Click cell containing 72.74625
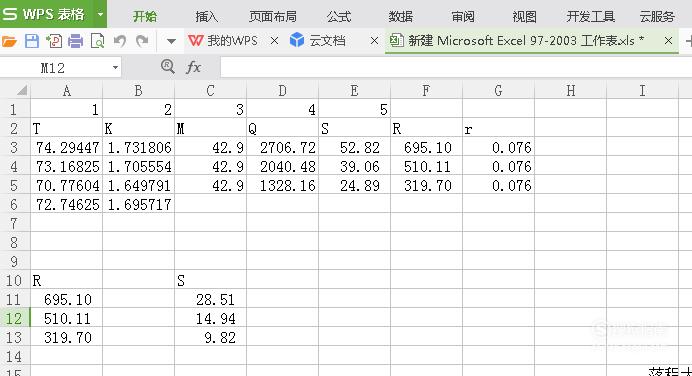The height and width of the screenshot is (376, 692). (x=67, y=204)
